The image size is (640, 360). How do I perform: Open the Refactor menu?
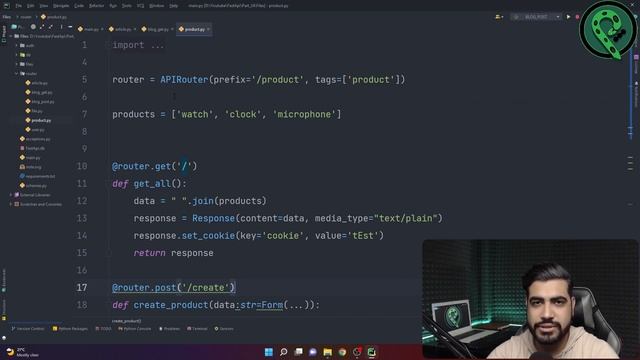[x=96, y=6]
